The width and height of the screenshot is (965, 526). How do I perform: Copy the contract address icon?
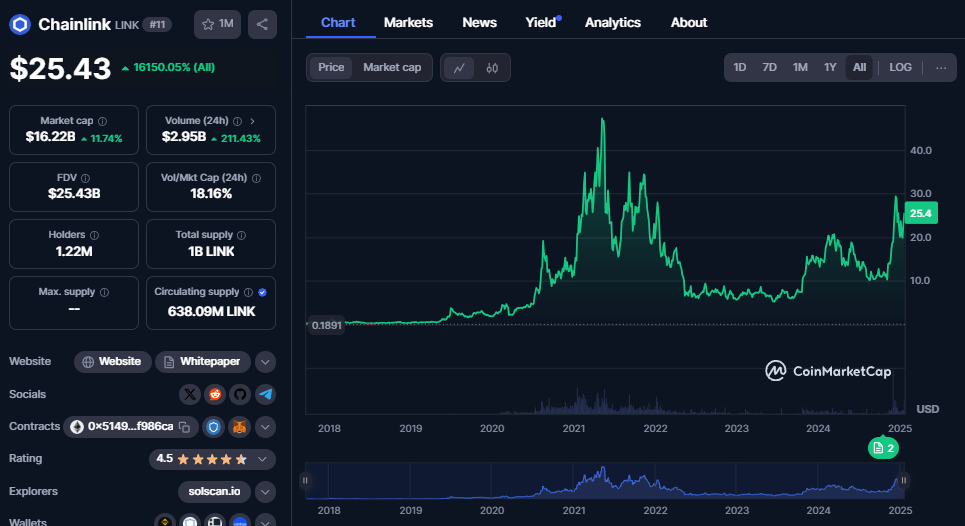pos(184,427)
